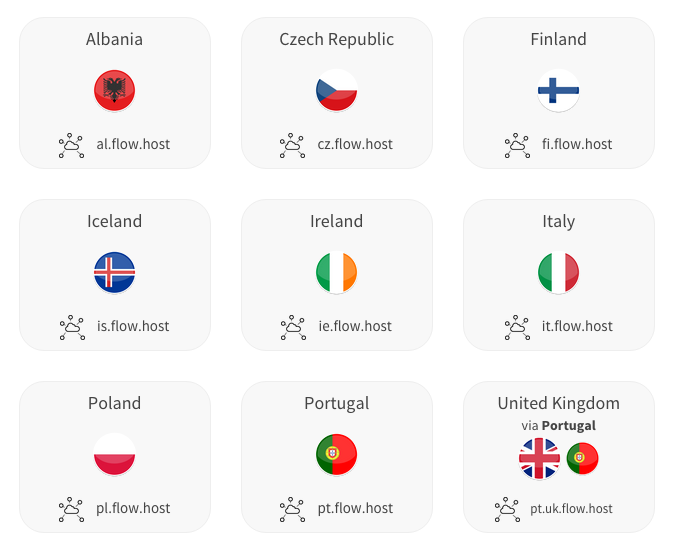Select the Portugal card's flag icon
The image size is (674, 554).
pyautogui.click(x=337, y=454)
